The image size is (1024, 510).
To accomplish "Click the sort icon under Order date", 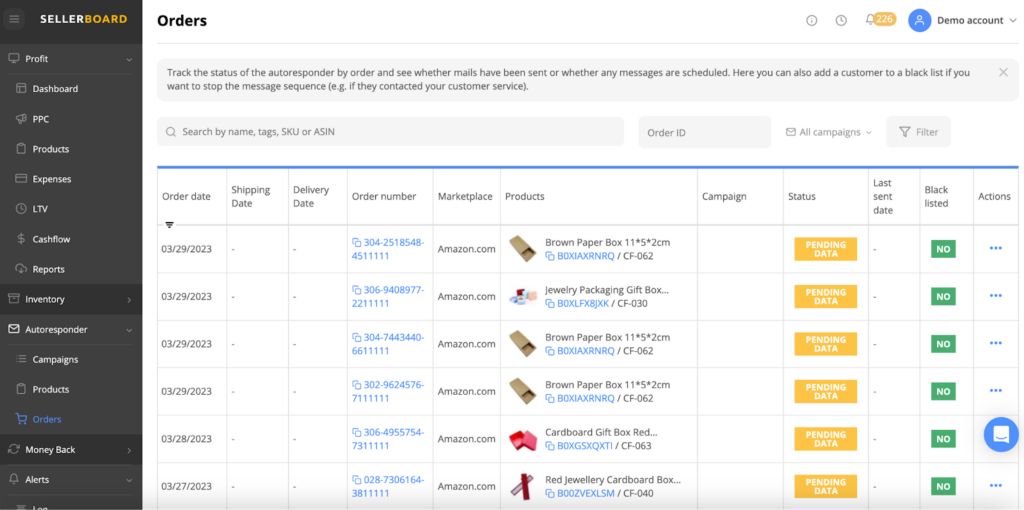I will tap(169, 225).
